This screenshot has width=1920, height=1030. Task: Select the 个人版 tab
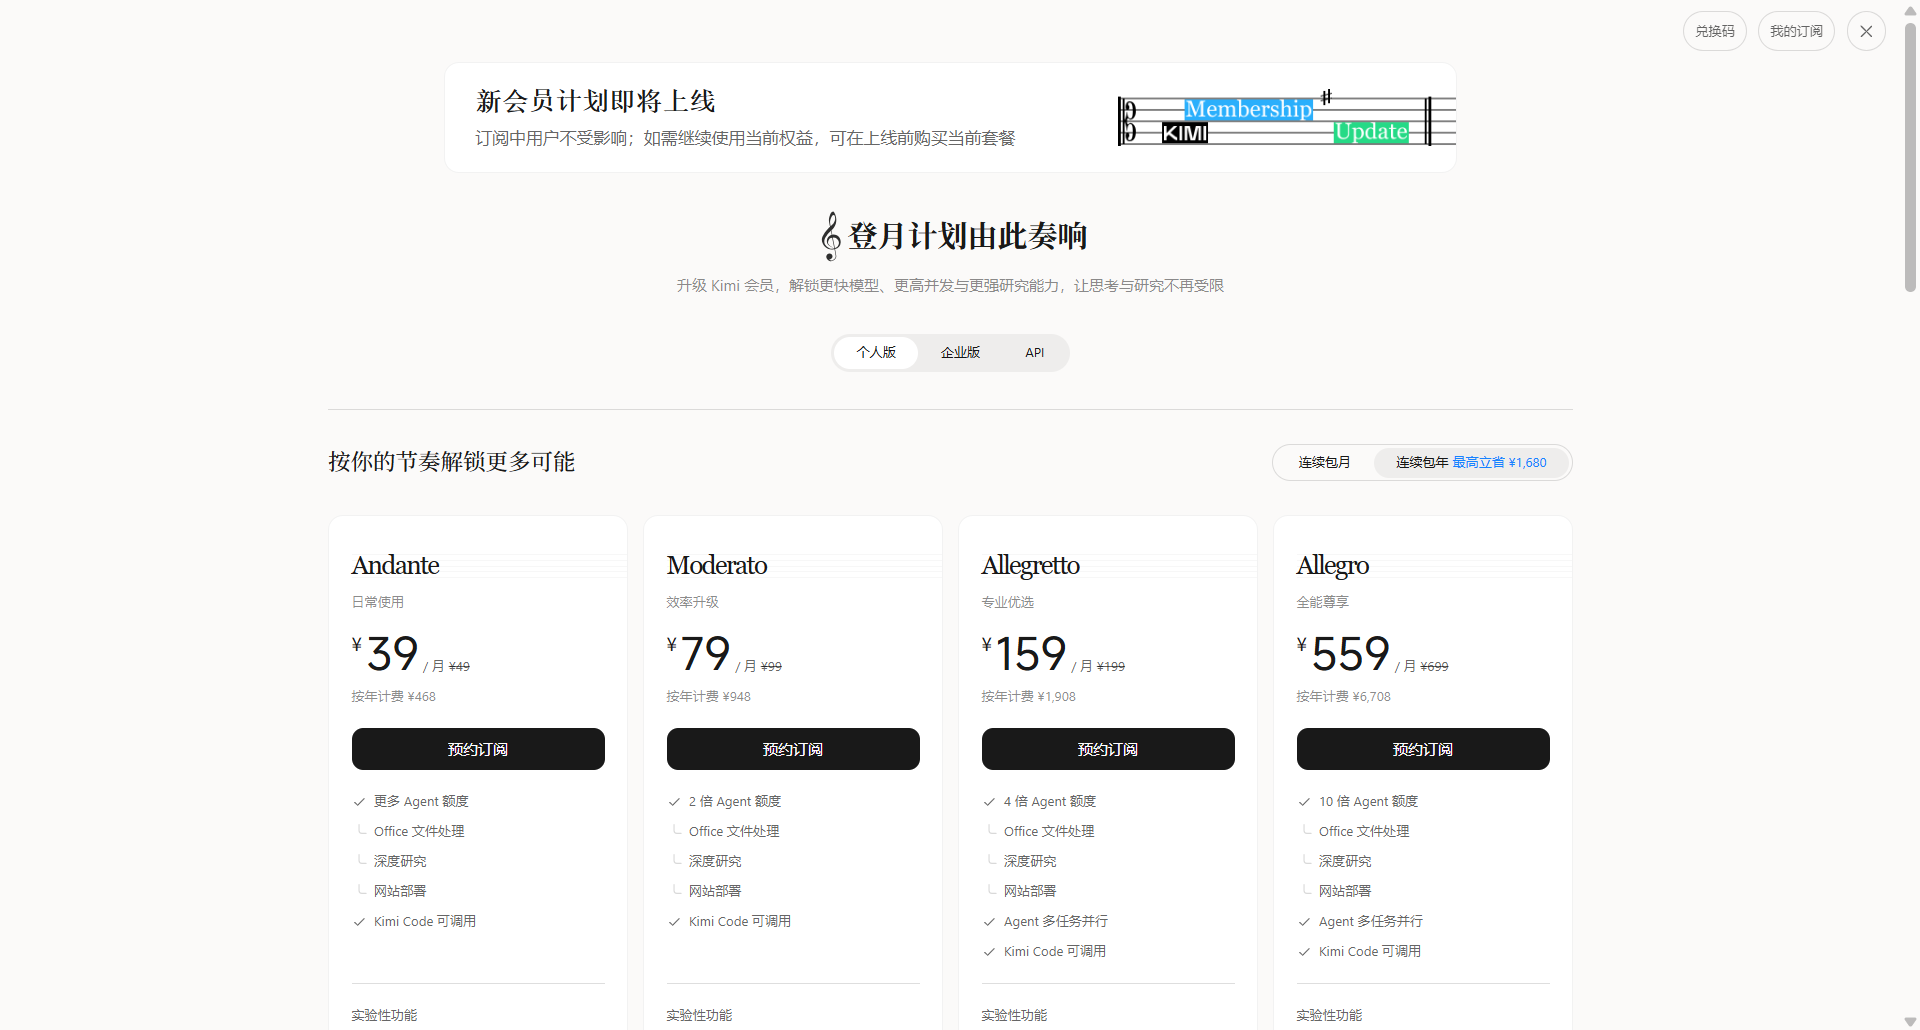(876, 352)
